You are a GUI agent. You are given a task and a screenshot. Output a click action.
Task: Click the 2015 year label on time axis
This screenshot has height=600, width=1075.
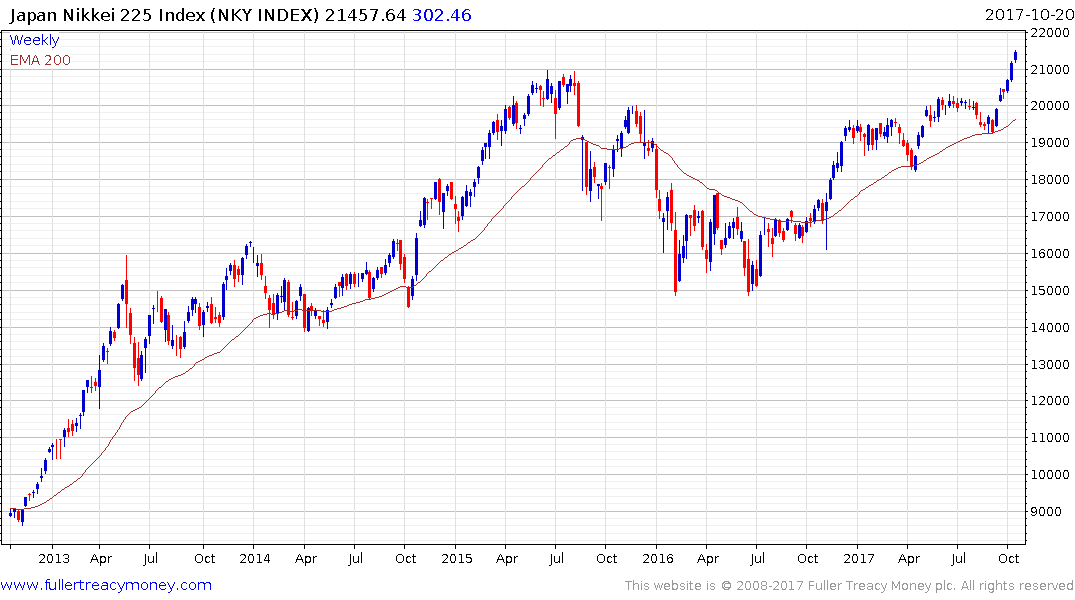pos(457,558)
